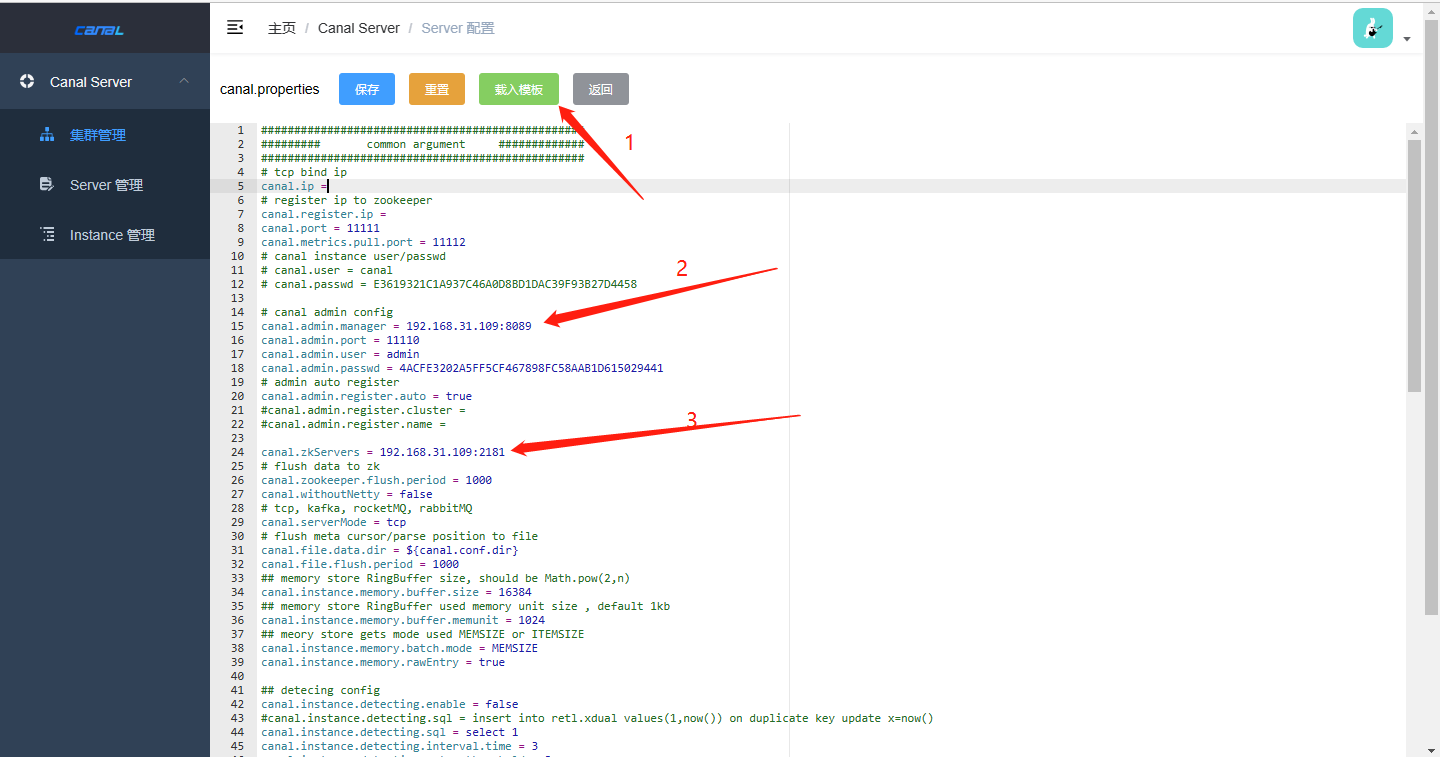The width and height of the screenshot is (1440, 757).
Task: Click the canal.metrics.pull.port = 11112 line
Action: pos(363,242)
